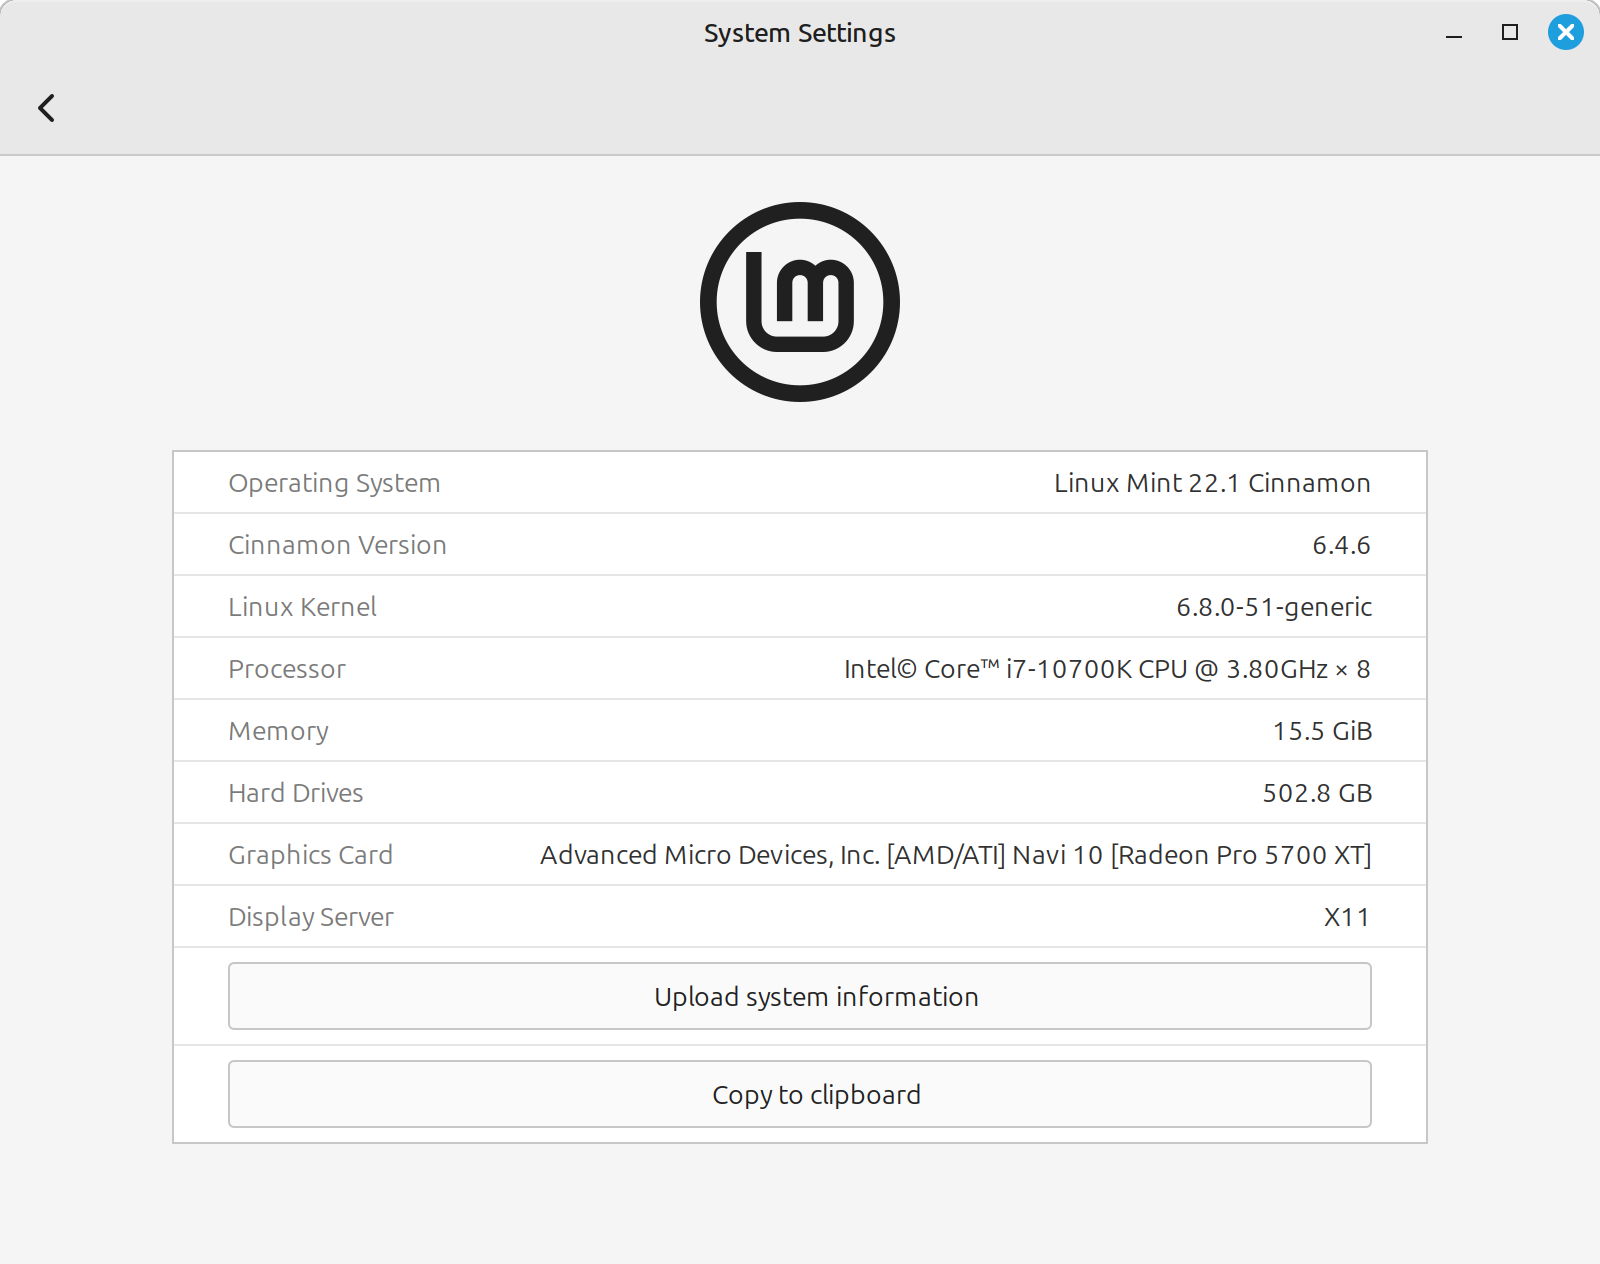The width and height of the screenshot is (1600, 1264).
Task: Select the 6.8.0-51-generic kernel value
Action: click(x=1274, y=608)
